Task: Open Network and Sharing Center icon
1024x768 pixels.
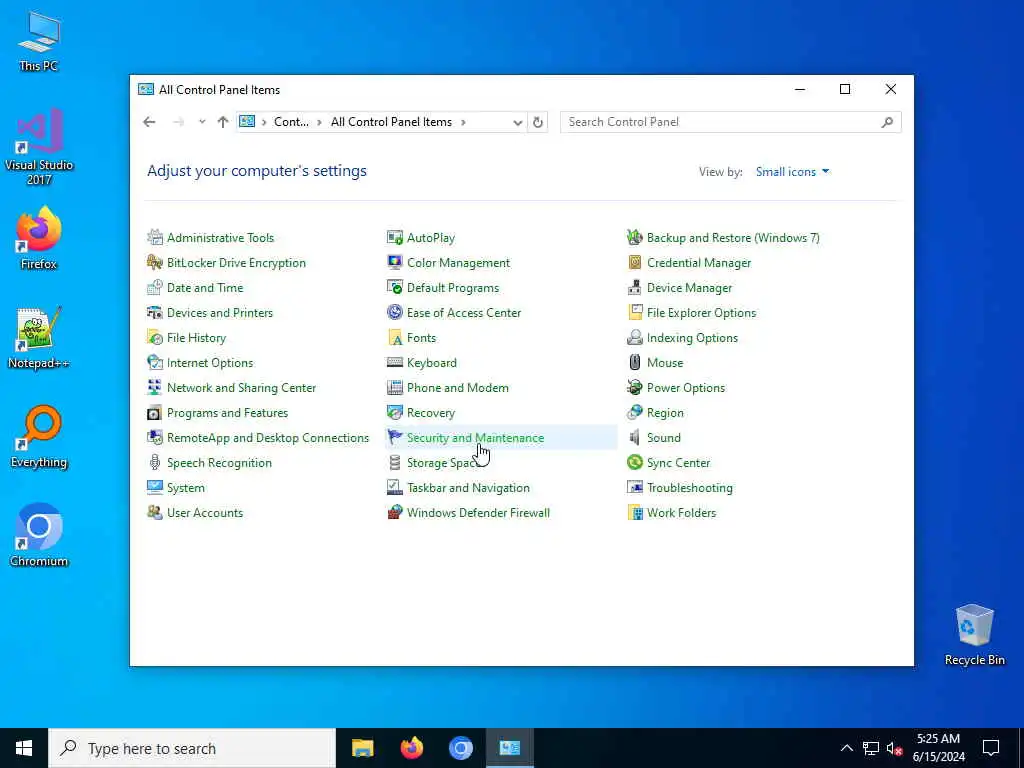Action: tap(155, 387)
